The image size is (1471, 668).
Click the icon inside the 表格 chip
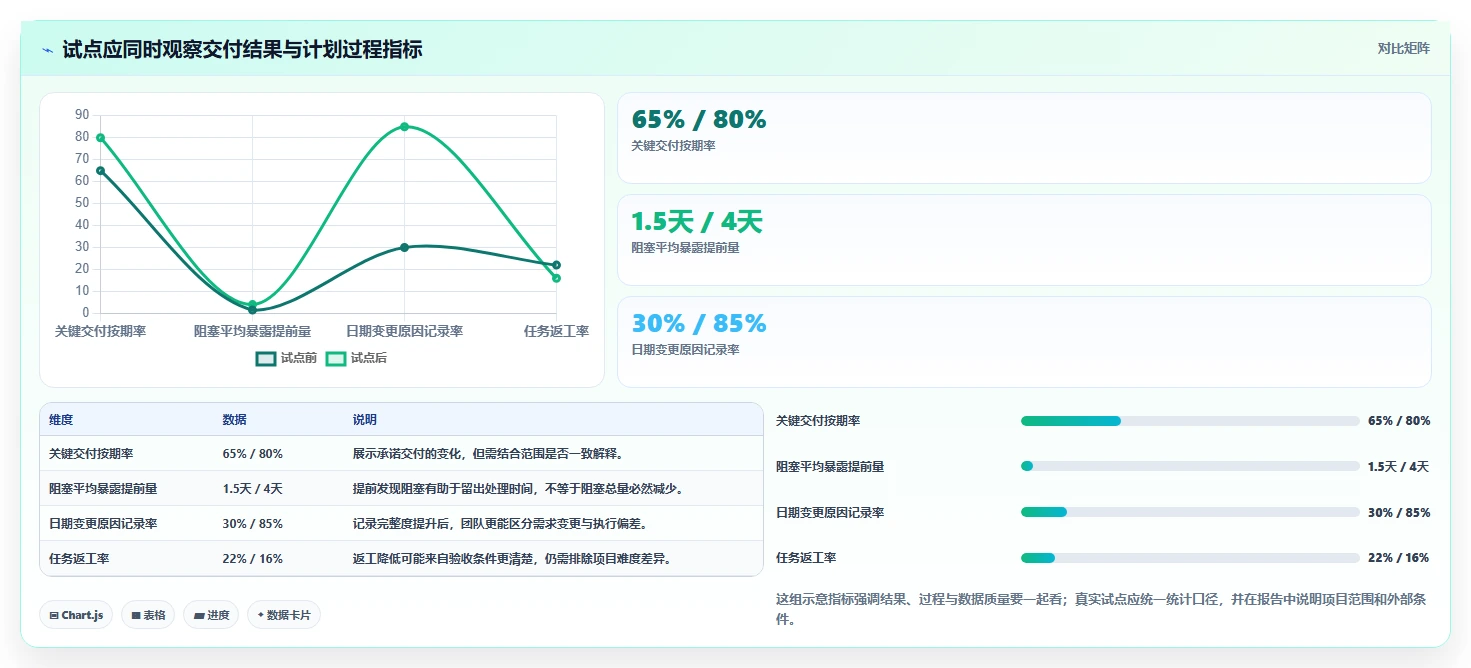[136, 615]
